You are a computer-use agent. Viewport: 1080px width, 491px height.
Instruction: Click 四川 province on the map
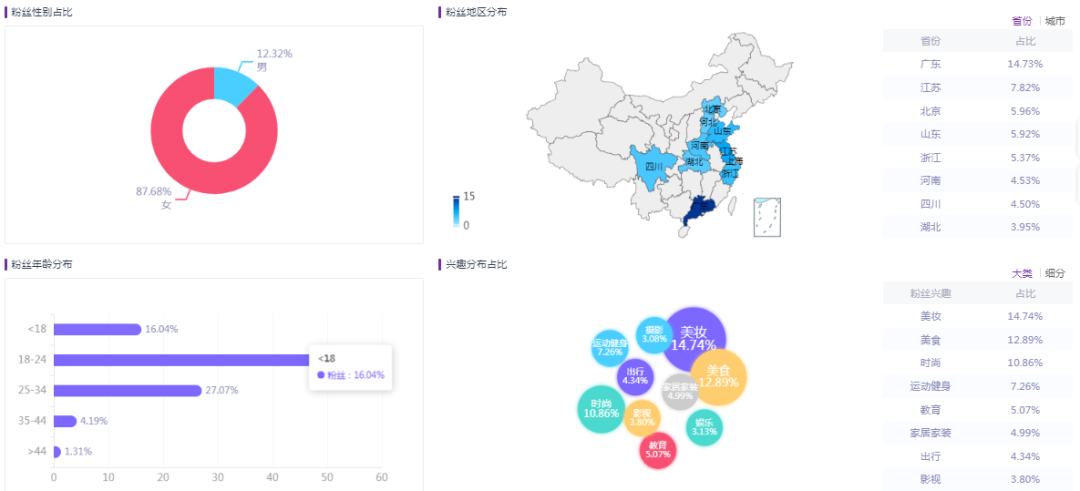tap(652, 167)
